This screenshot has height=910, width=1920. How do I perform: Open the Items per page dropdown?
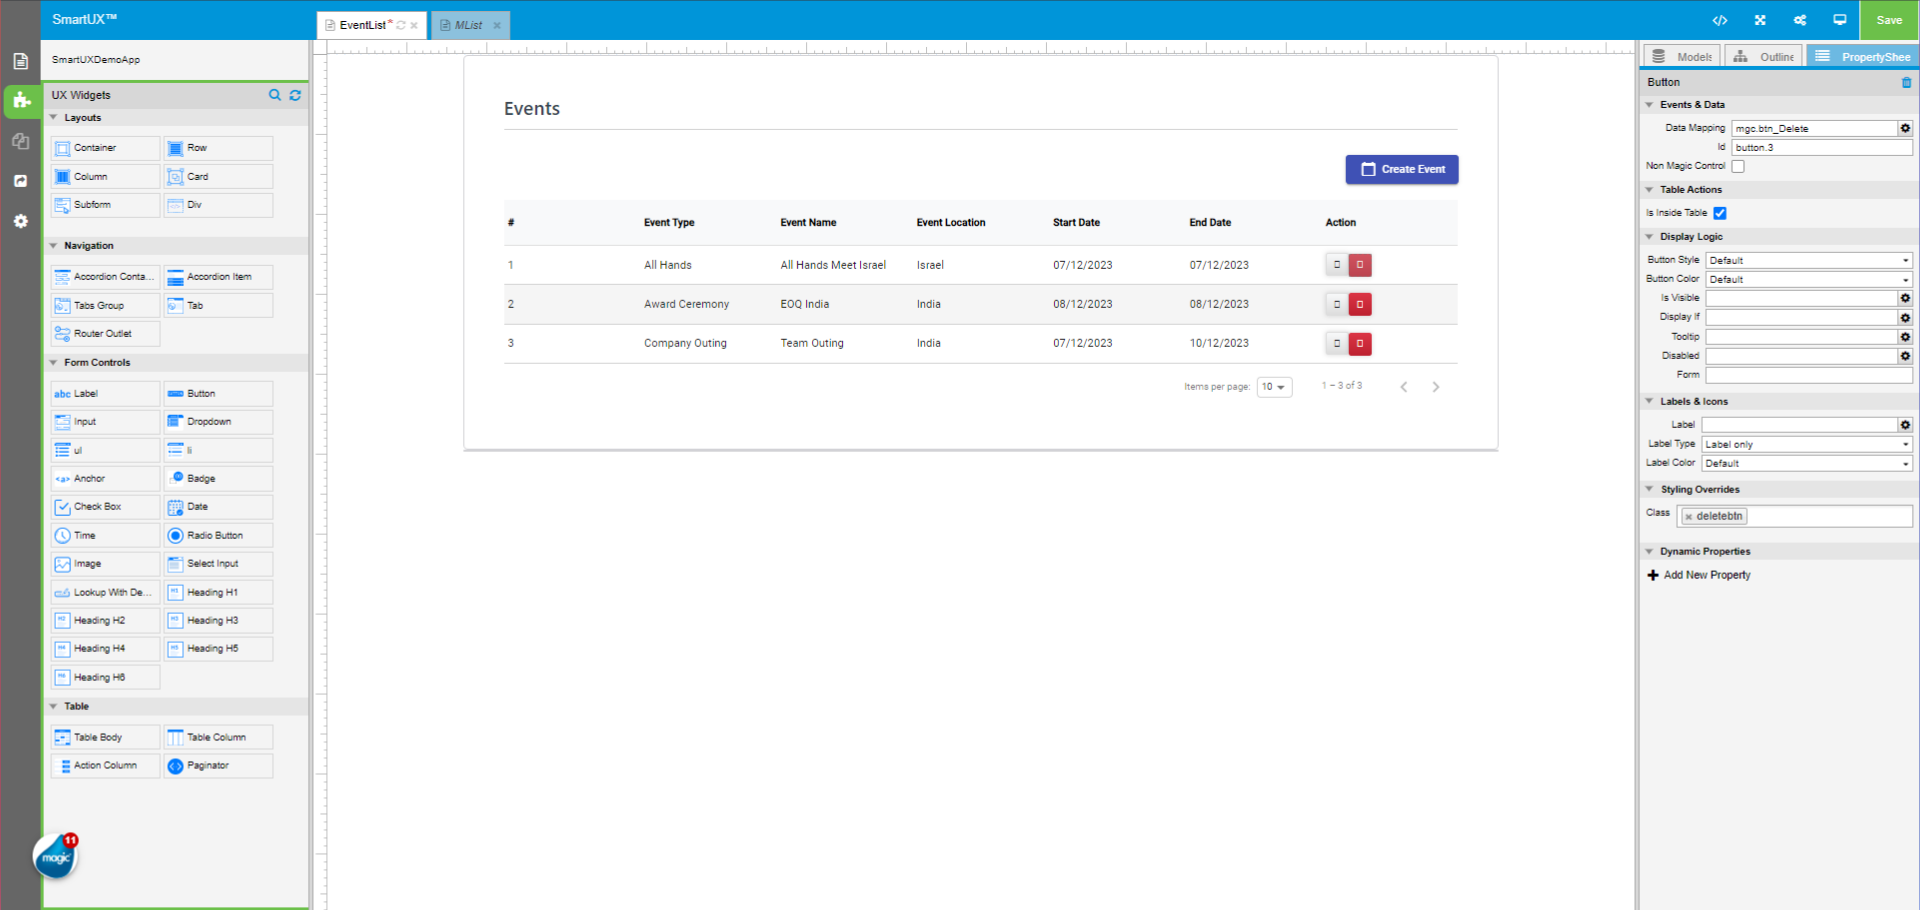(x=1274, y=387)
